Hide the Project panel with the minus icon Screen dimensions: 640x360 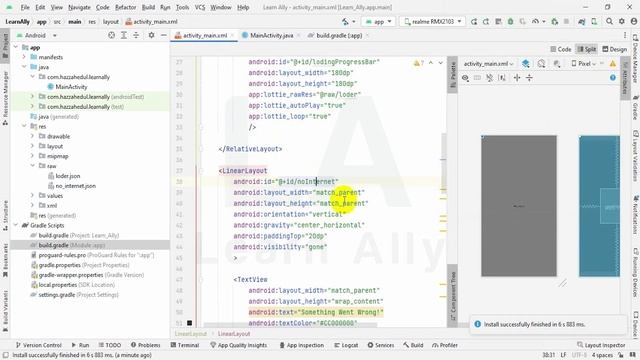163,36
